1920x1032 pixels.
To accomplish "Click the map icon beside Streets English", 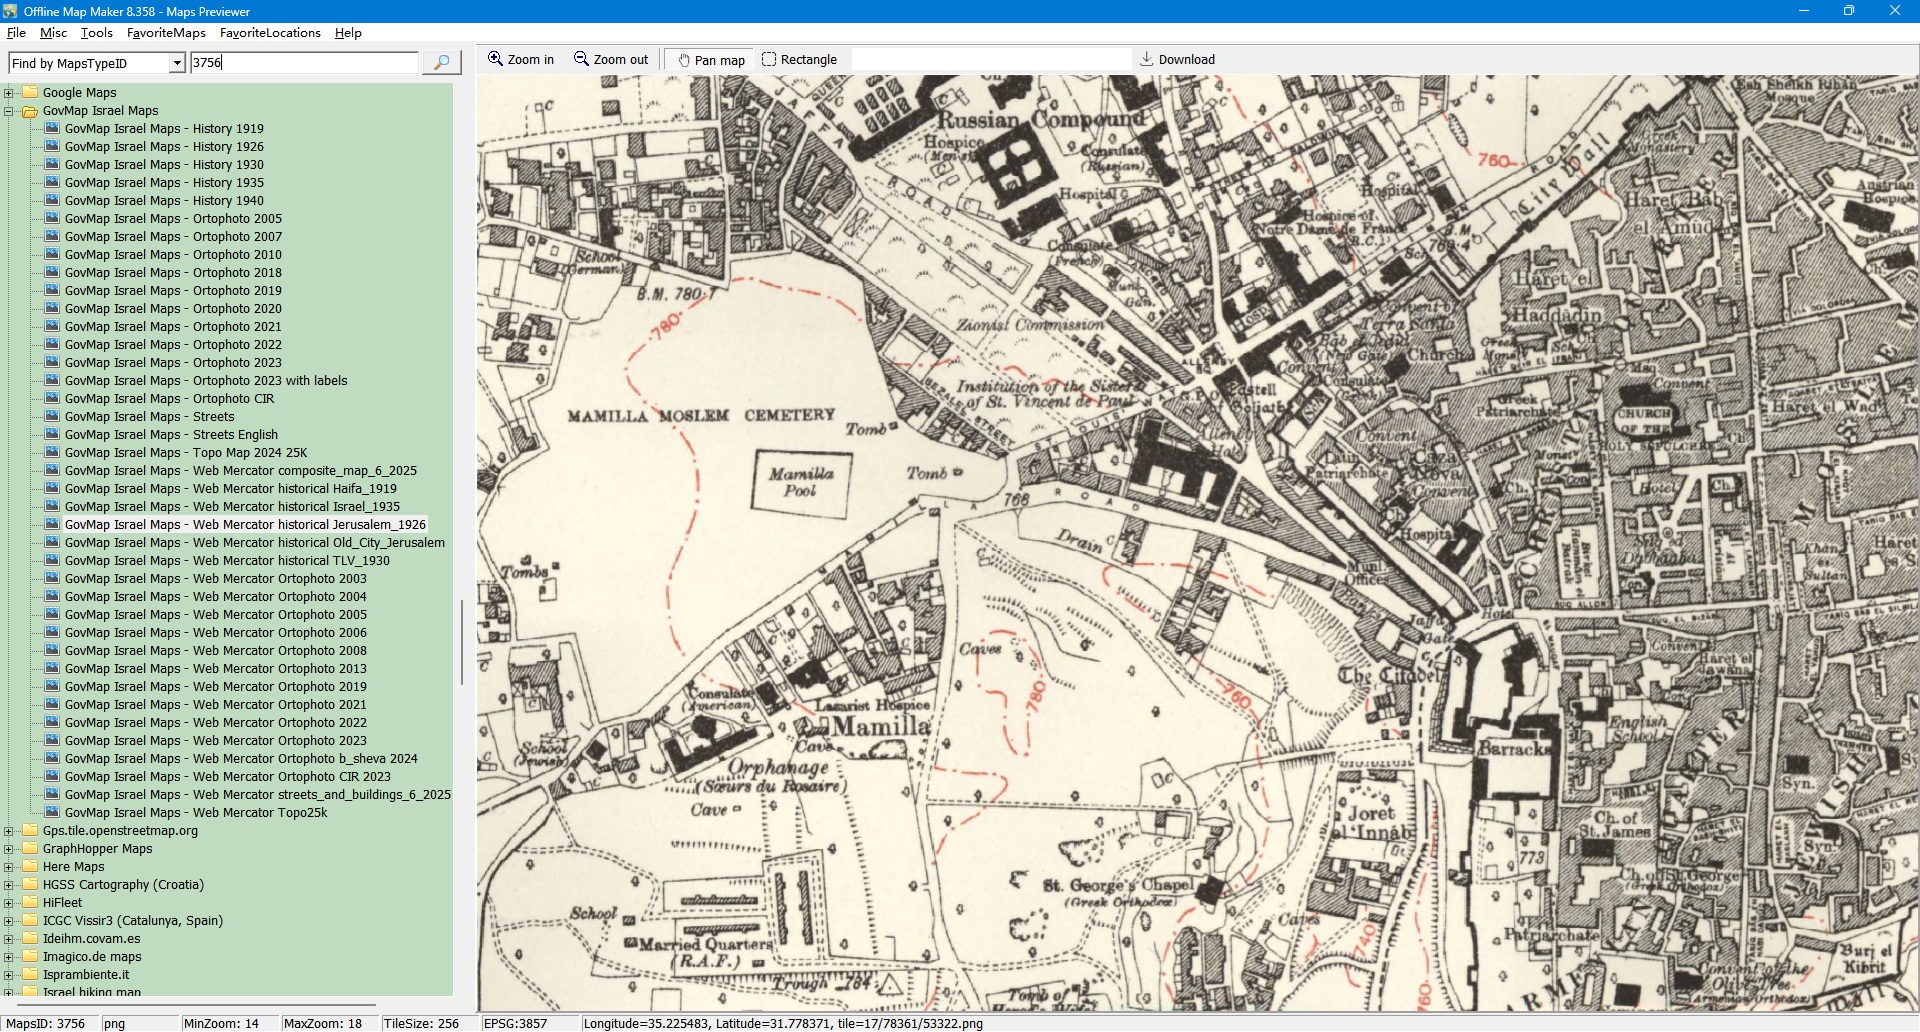I will (52, 435).
